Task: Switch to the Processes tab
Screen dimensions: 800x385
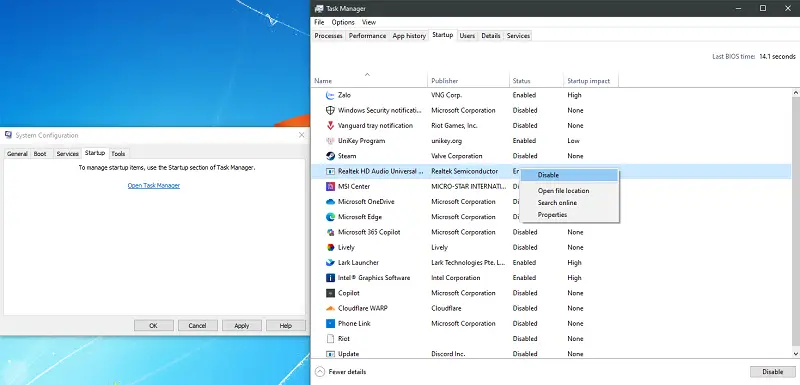Action: pos(329,36)
